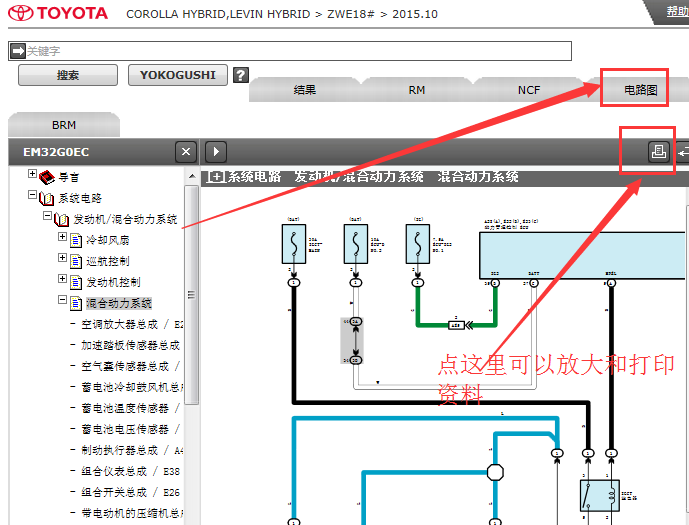Viewport: 689px width, 525px height.
Task: Click the print icon in diagram toolbar
Action: [658, 152]
